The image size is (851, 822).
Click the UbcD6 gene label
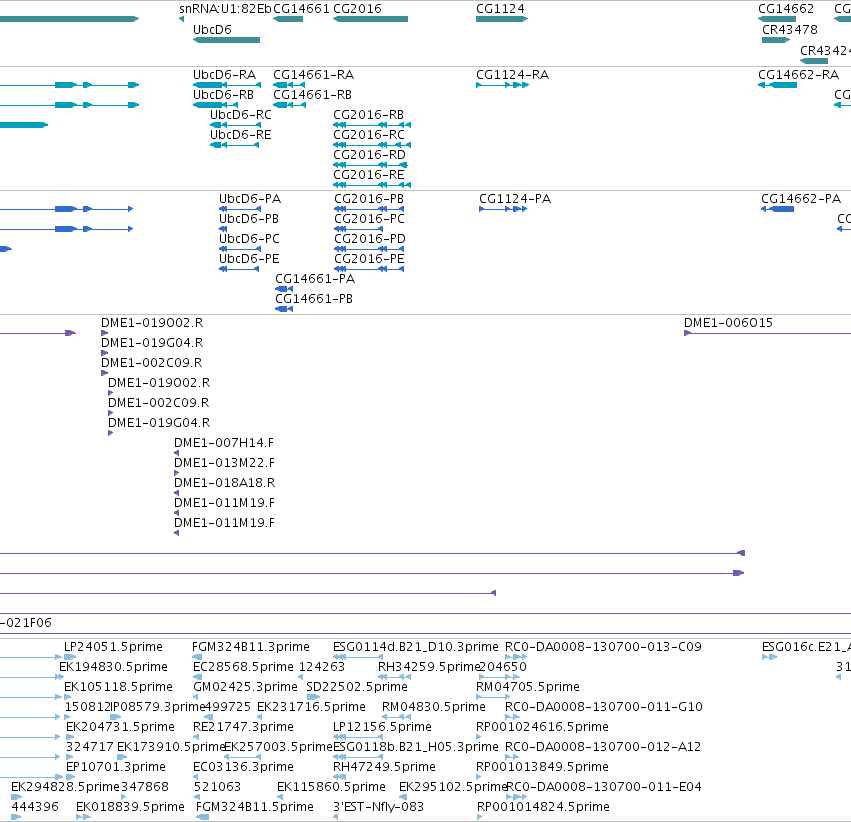(x=212, y=30)
